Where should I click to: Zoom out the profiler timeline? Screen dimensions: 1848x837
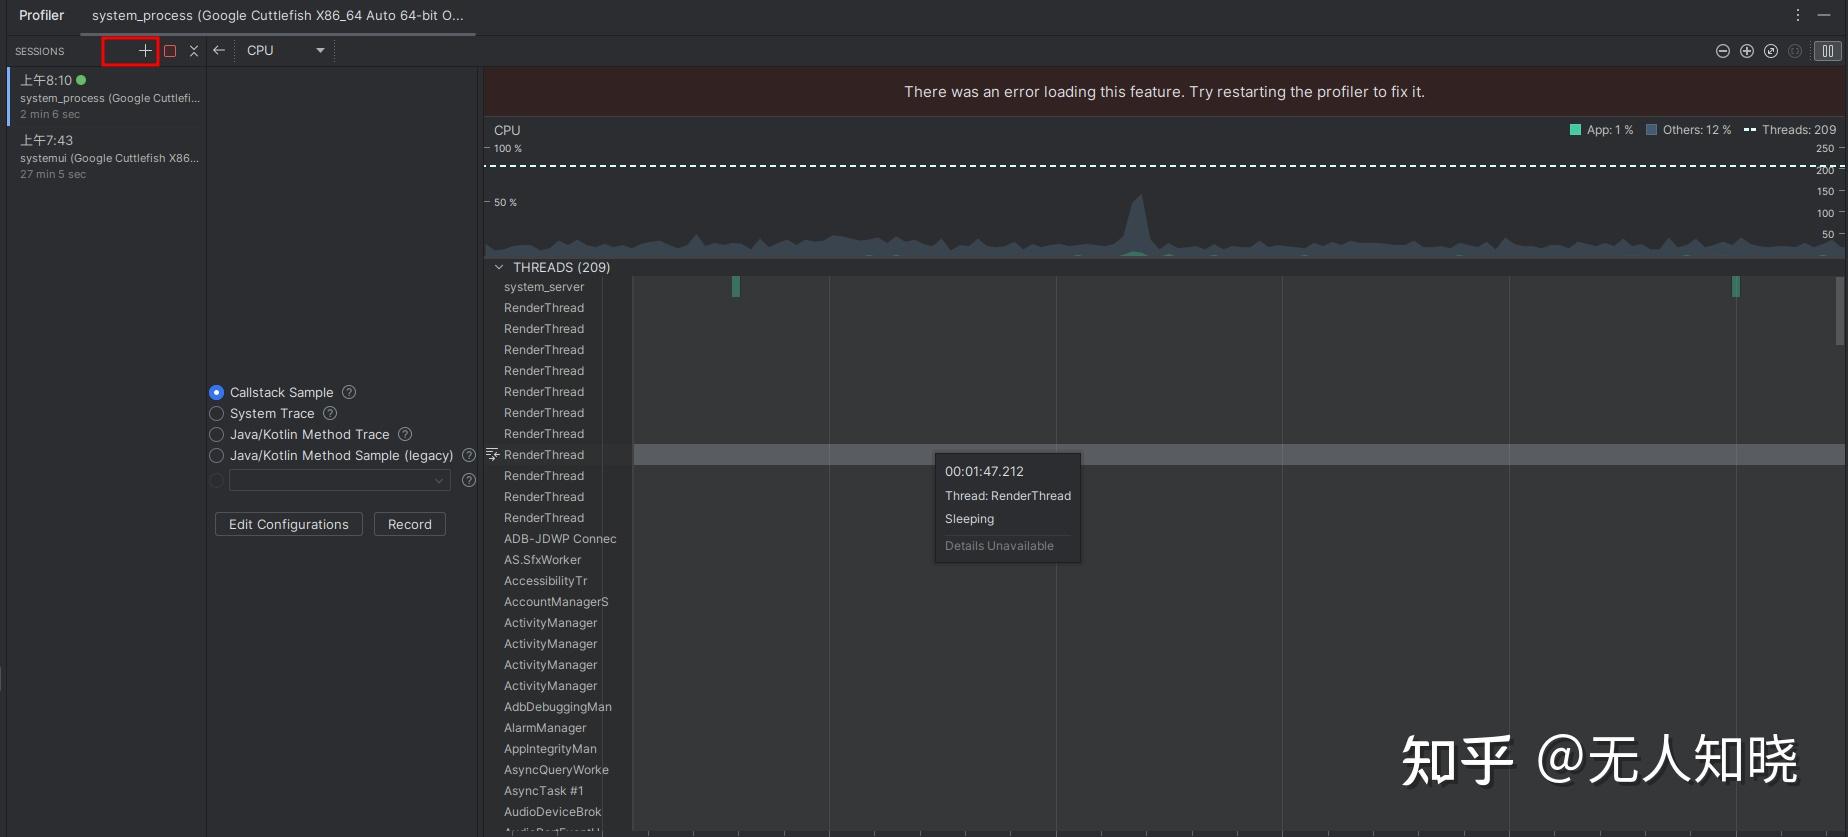[1722, 51]
